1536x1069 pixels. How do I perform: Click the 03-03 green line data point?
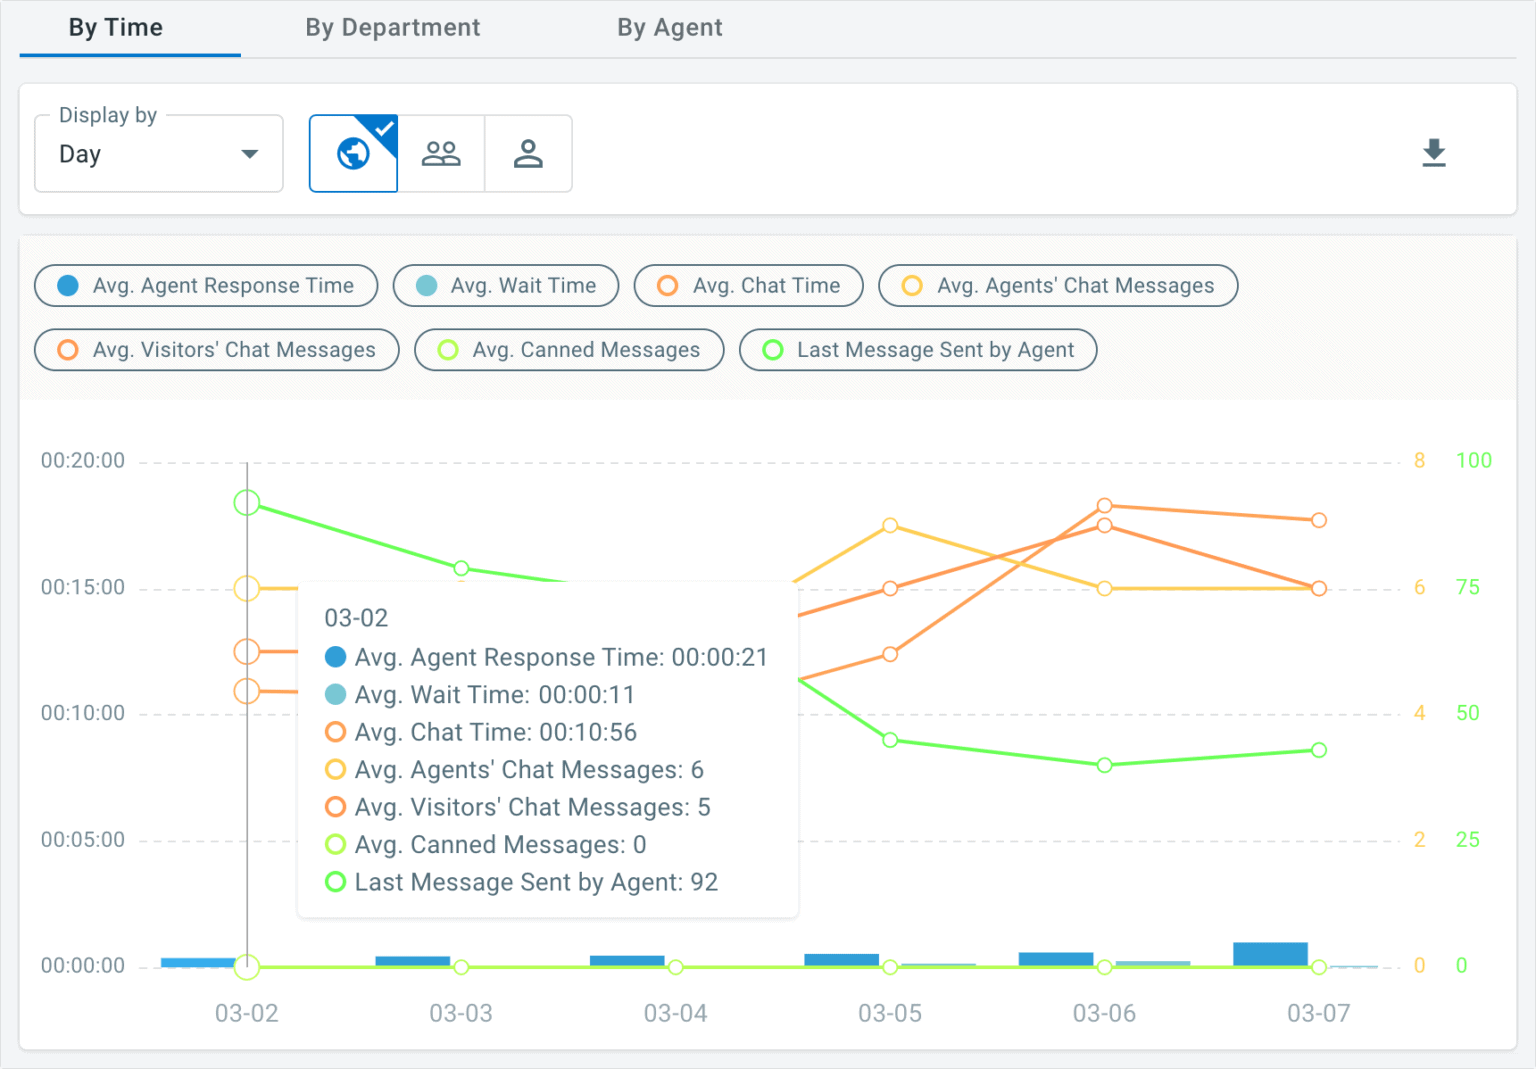pyautogui.click(x=461, y=568)
